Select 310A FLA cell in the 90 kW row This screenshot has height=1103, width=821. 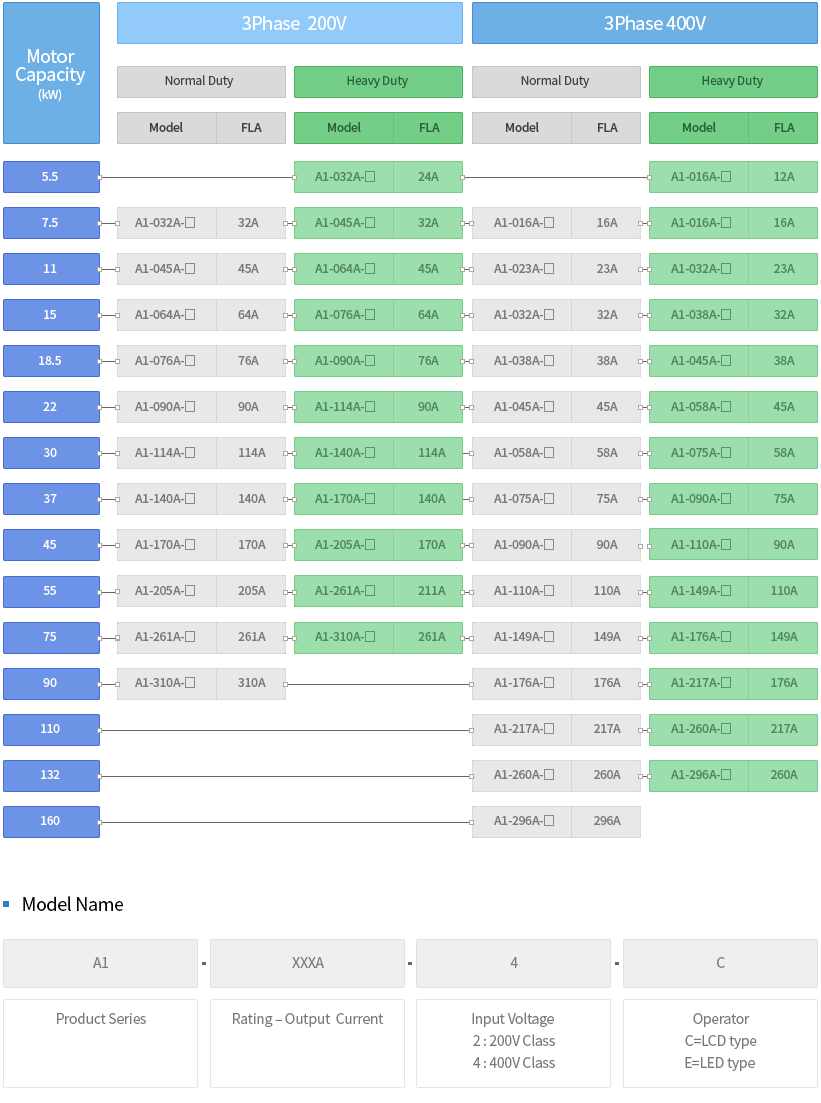click(x=251, y=683)
